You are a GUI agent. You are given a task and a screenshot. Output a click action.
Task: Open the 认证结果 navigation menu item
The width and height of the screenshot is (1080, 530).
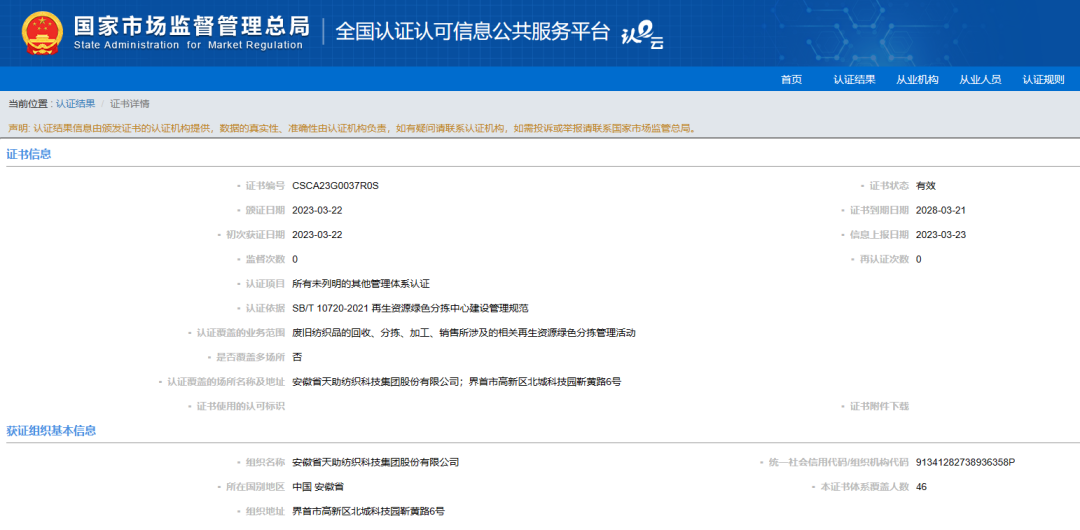(854, 79)
